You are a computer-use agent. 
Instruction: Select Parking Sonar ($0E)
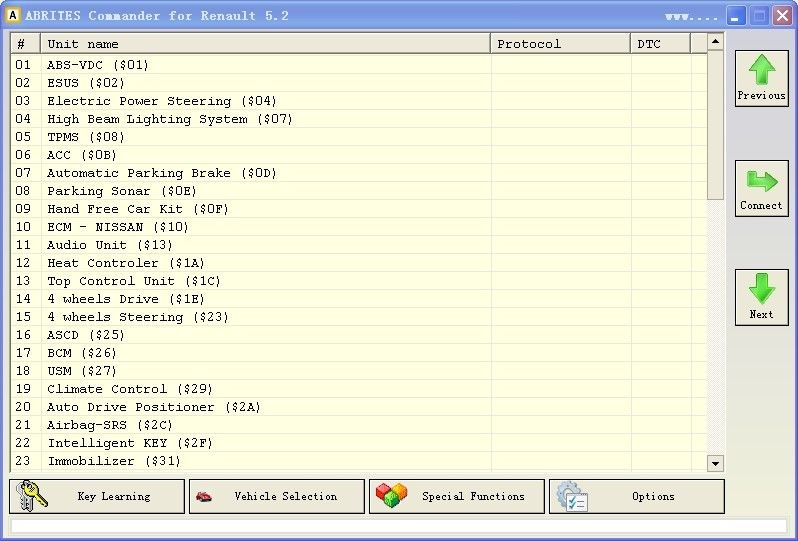pyautogui.click(x=358, y=191)
